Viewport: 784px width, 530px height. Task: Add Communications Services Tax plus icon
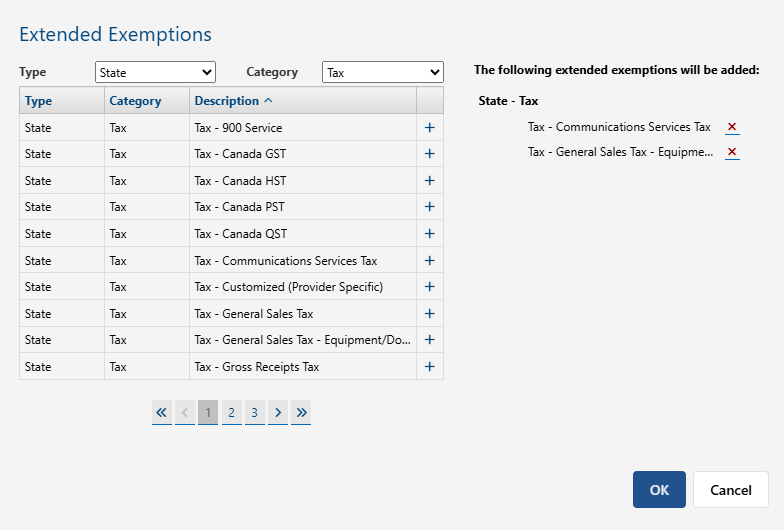pyautogui.click(x=430, y=260)
